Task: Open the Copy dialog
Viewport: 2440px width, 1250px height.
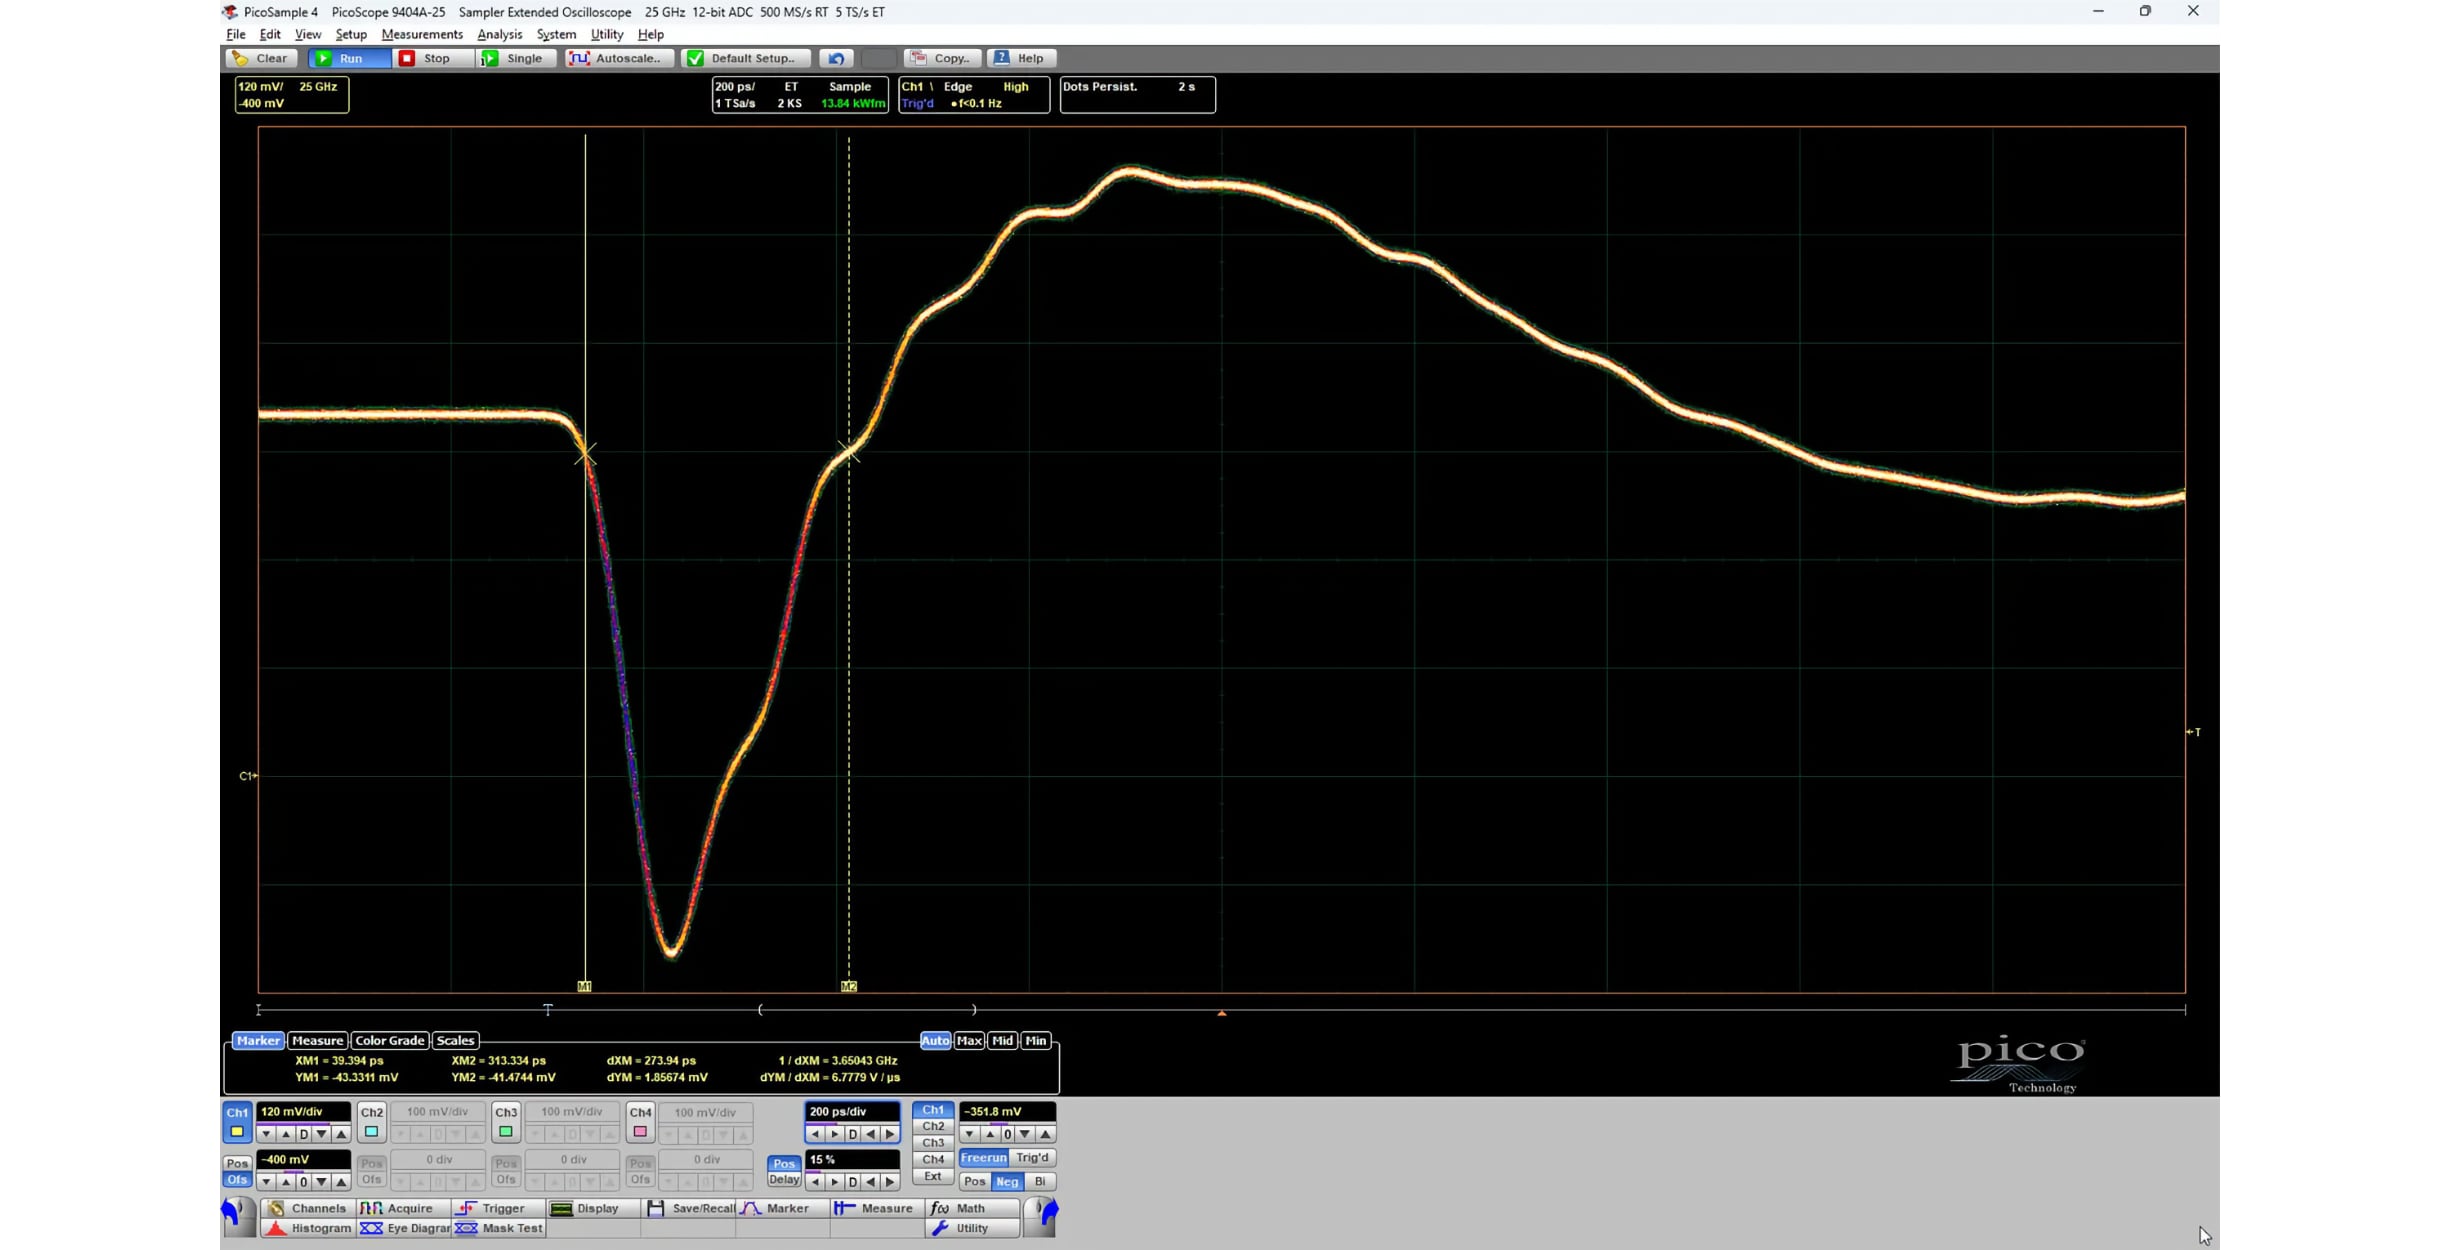Action: point(942,58)
